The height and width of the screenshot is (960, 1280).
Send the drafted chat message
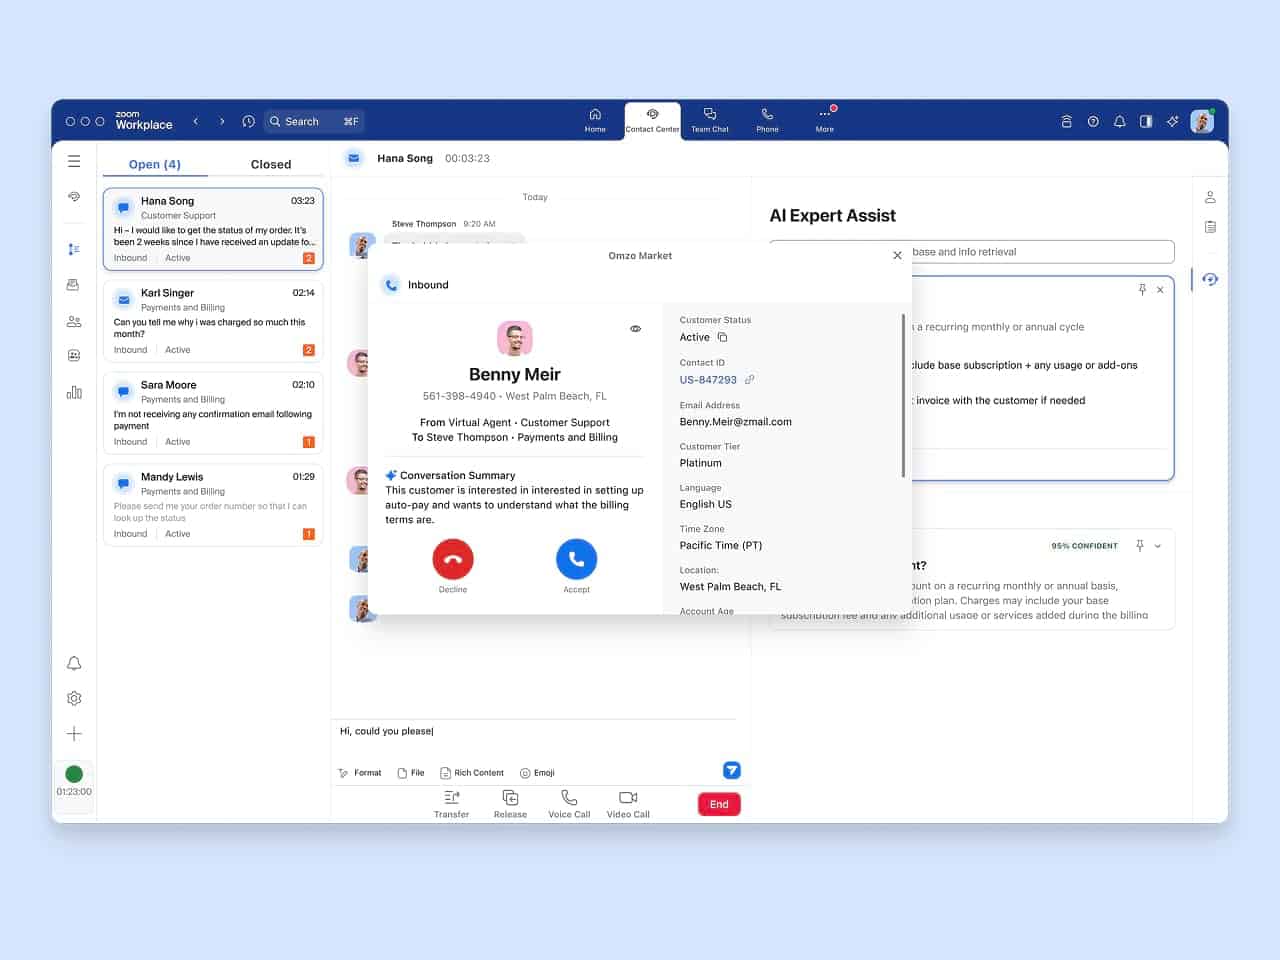pos(731,770)
